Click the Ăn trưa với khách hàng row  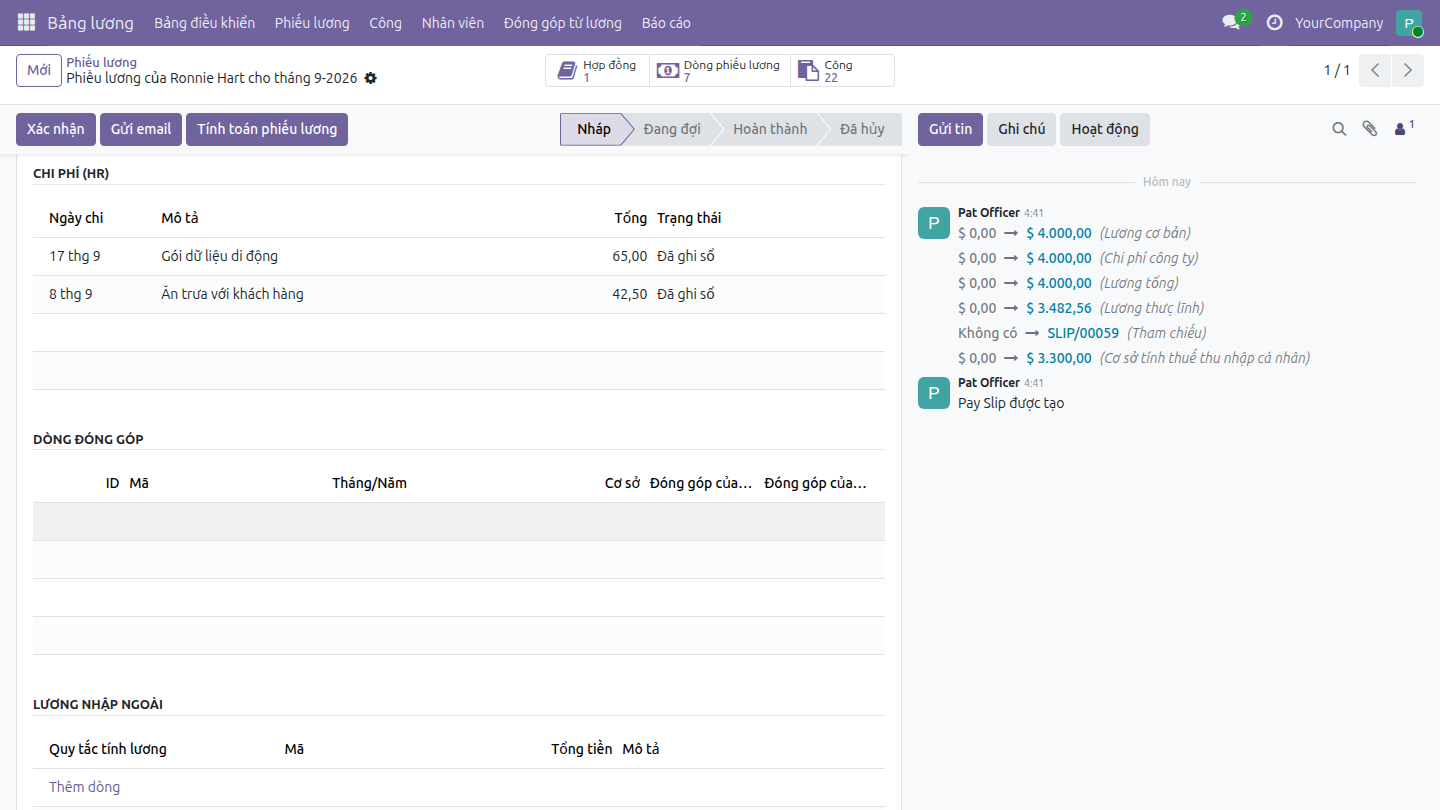pos(459,294)
